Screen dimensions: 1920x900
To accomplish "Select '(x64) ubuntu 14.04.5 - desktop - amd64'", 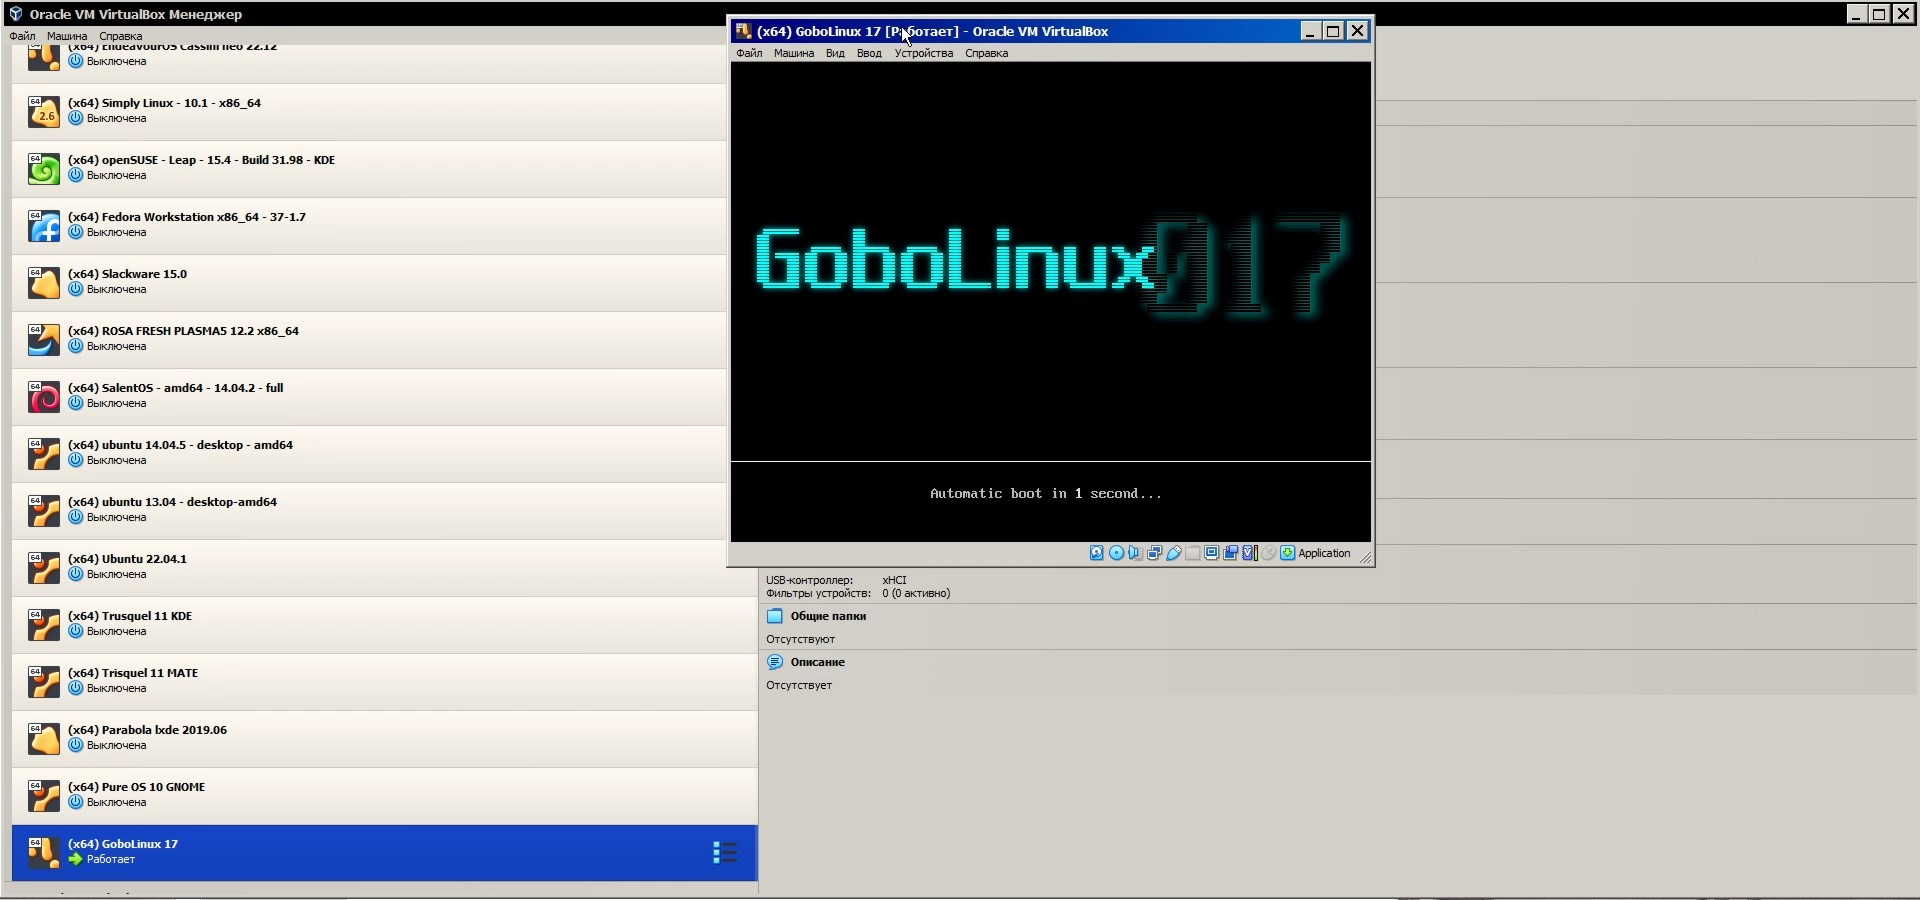I will [385, 453].
